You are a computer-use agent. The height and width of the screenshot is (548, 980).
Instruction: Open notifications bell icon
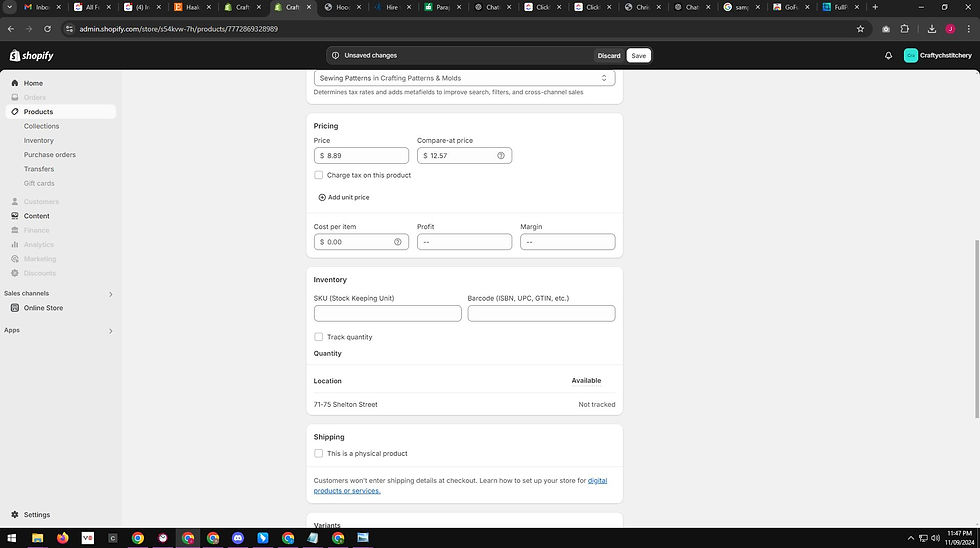click(888, 56)
